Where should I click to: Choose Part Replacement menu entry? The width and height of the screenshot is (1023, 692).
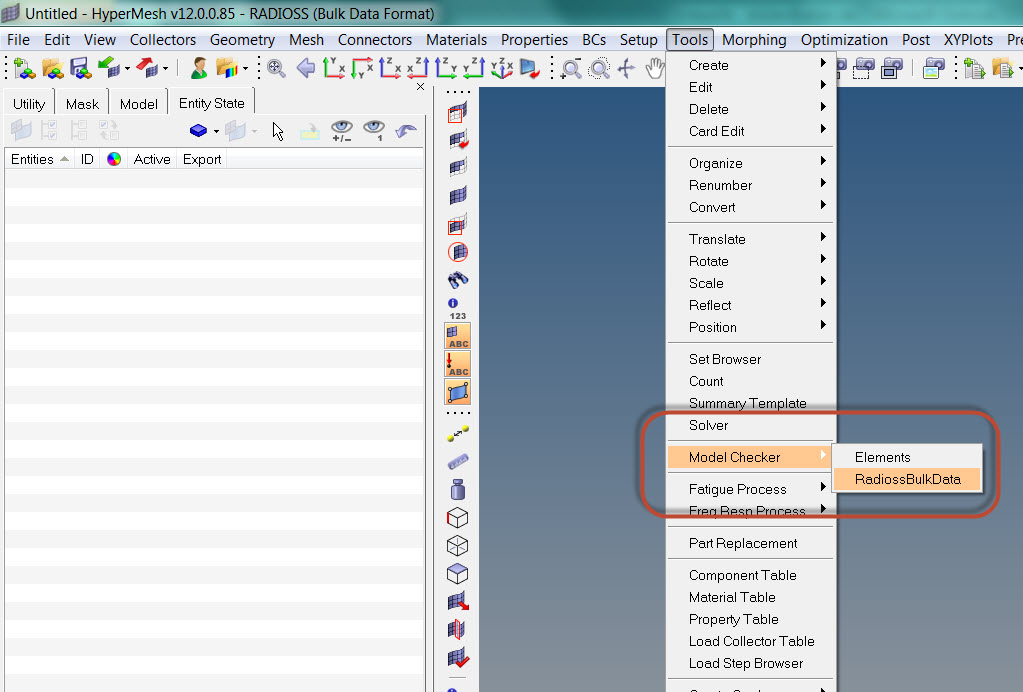pyautogui.click(x=752, y=543)
